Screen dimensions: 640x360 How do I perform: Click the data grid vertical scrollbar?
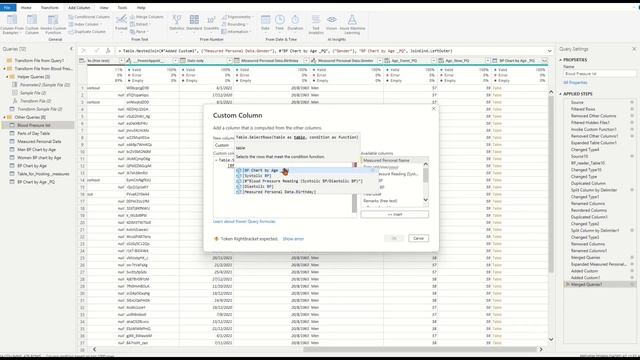551,184
